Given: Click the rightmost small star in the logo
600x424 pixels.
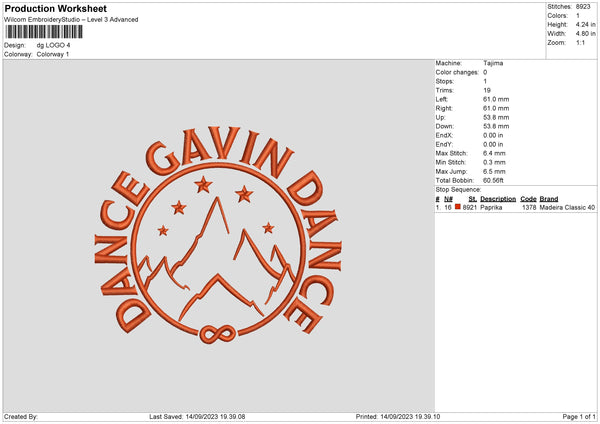Looking at the screenshot, I should tap(268, 228).
